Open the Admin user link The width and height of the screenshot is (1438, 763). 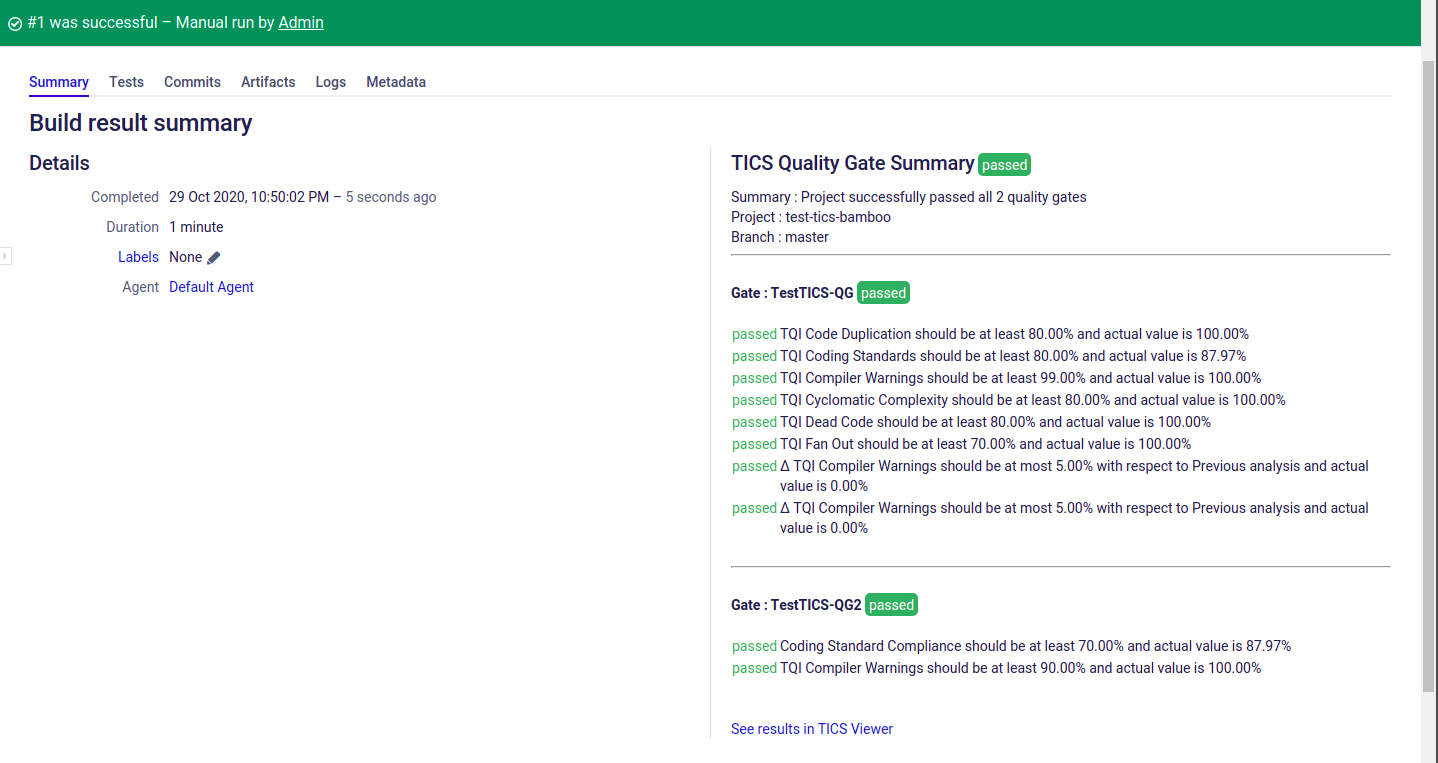(x=301, y=22)
